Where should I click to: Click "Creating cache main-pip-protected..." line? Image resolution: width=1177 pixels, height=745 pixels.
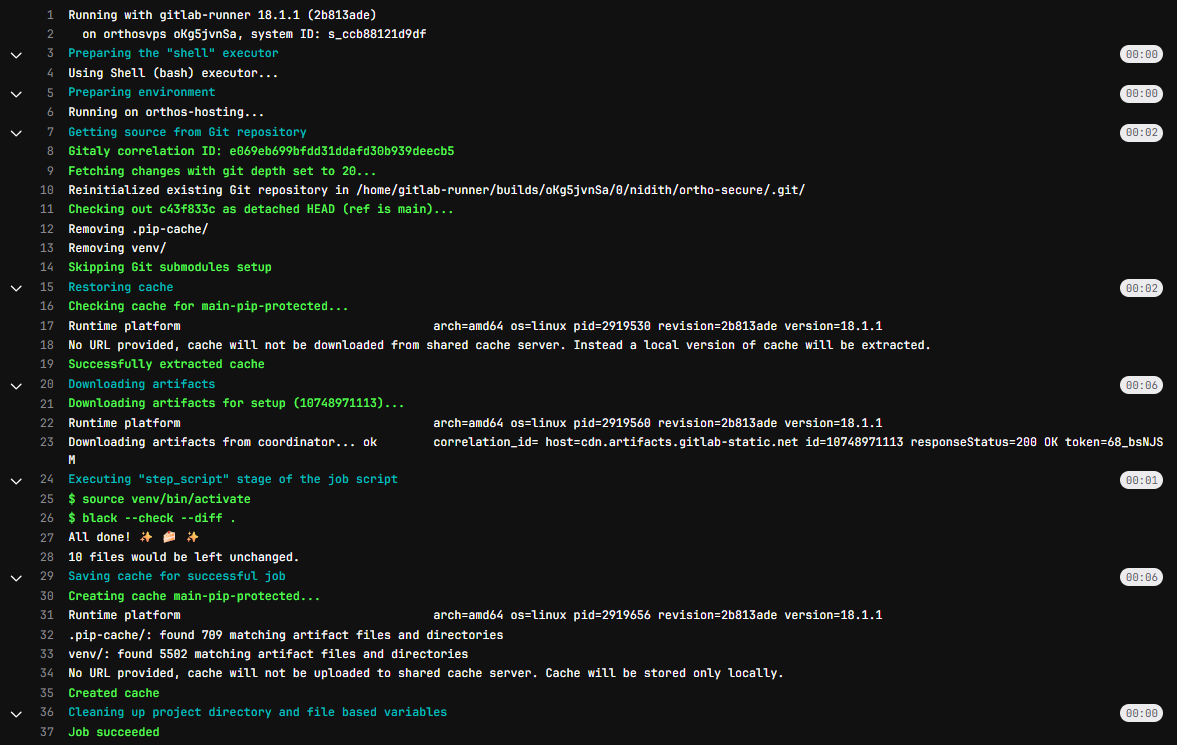[194, 596]
